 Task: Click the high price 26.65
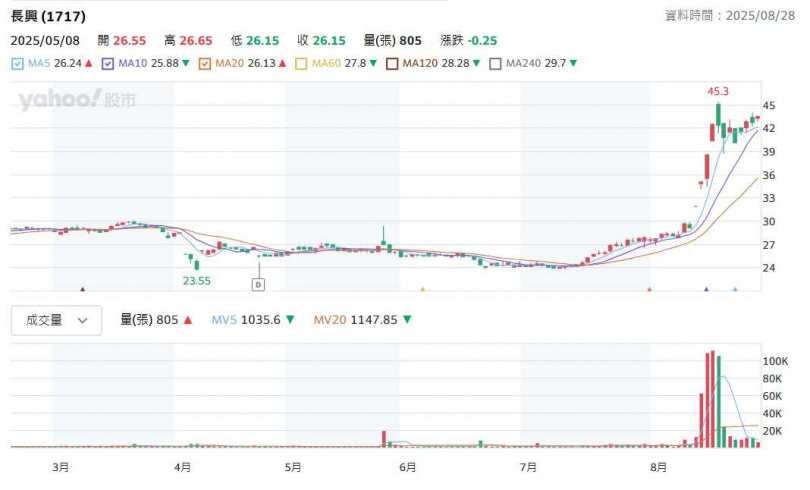[196, 41]
